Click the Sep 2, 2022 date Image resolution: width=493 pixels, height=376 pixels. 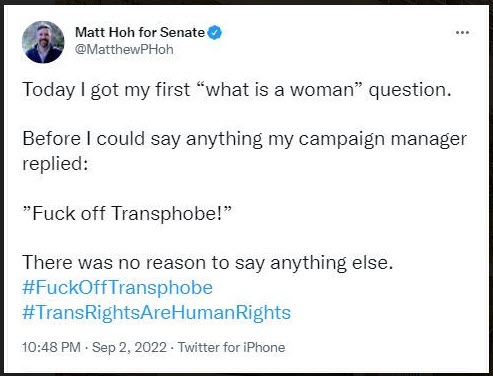[129, 347]
